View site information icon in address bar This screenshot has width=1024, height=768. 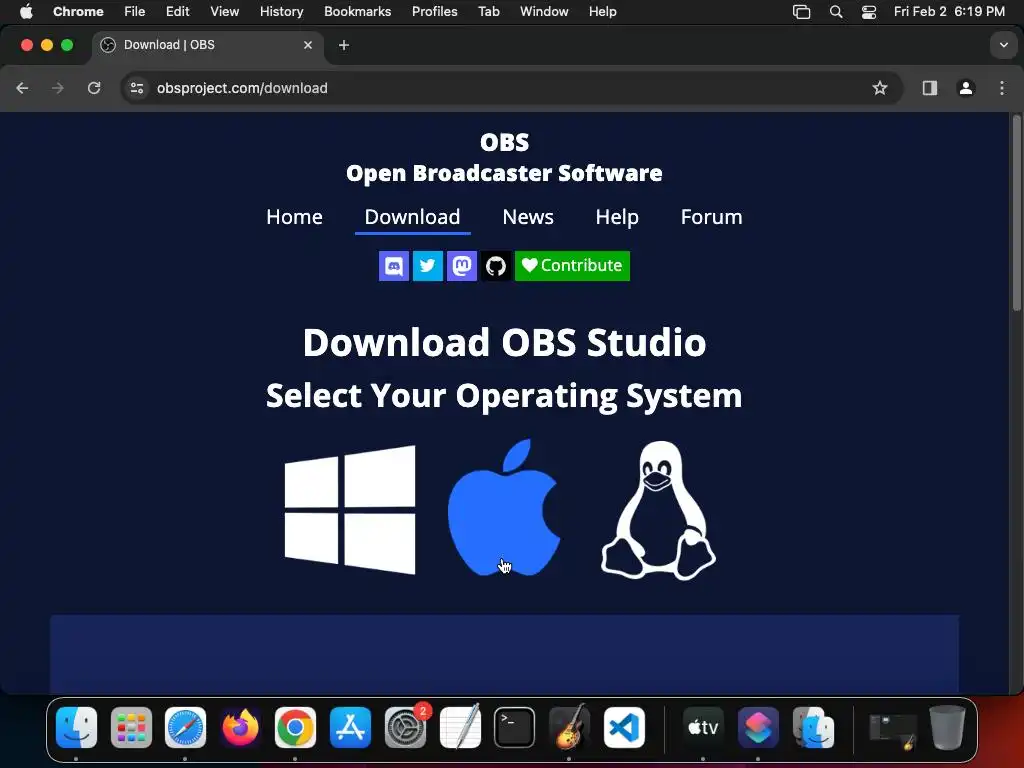point(136,88)
